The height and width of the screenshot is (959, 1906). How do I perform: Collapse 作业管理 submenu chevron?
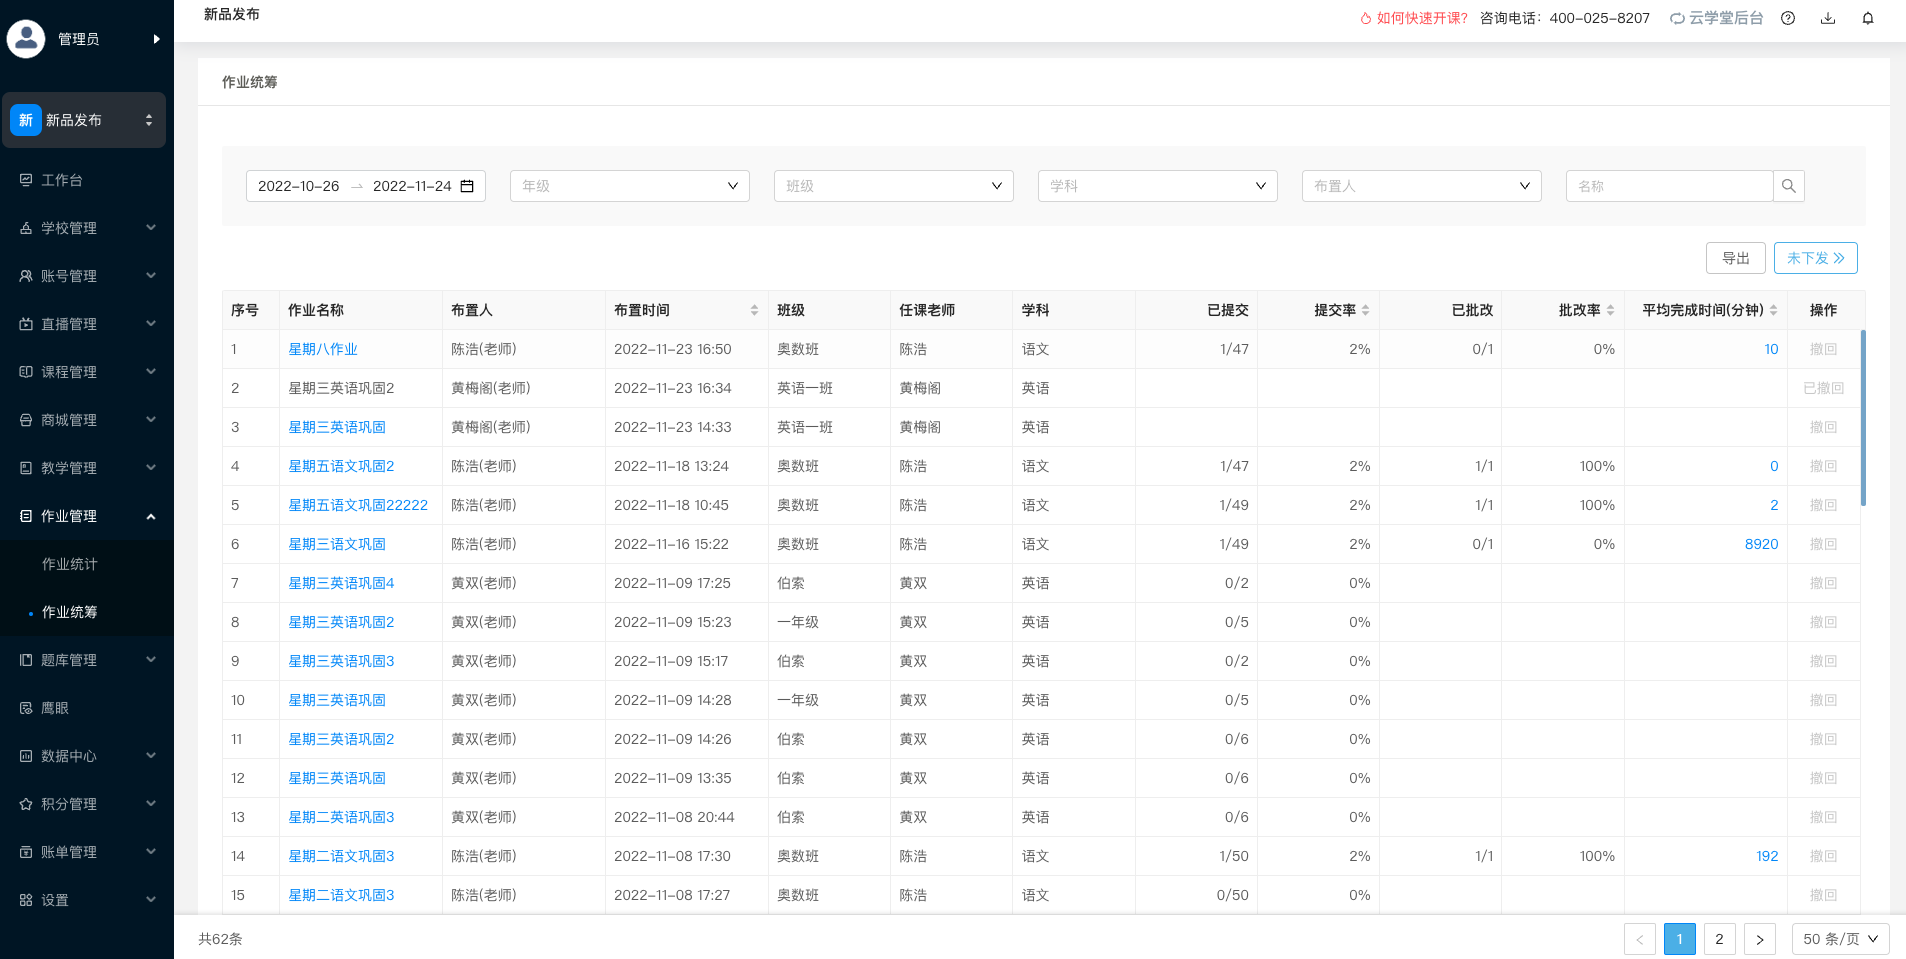(x=151, y=516)
